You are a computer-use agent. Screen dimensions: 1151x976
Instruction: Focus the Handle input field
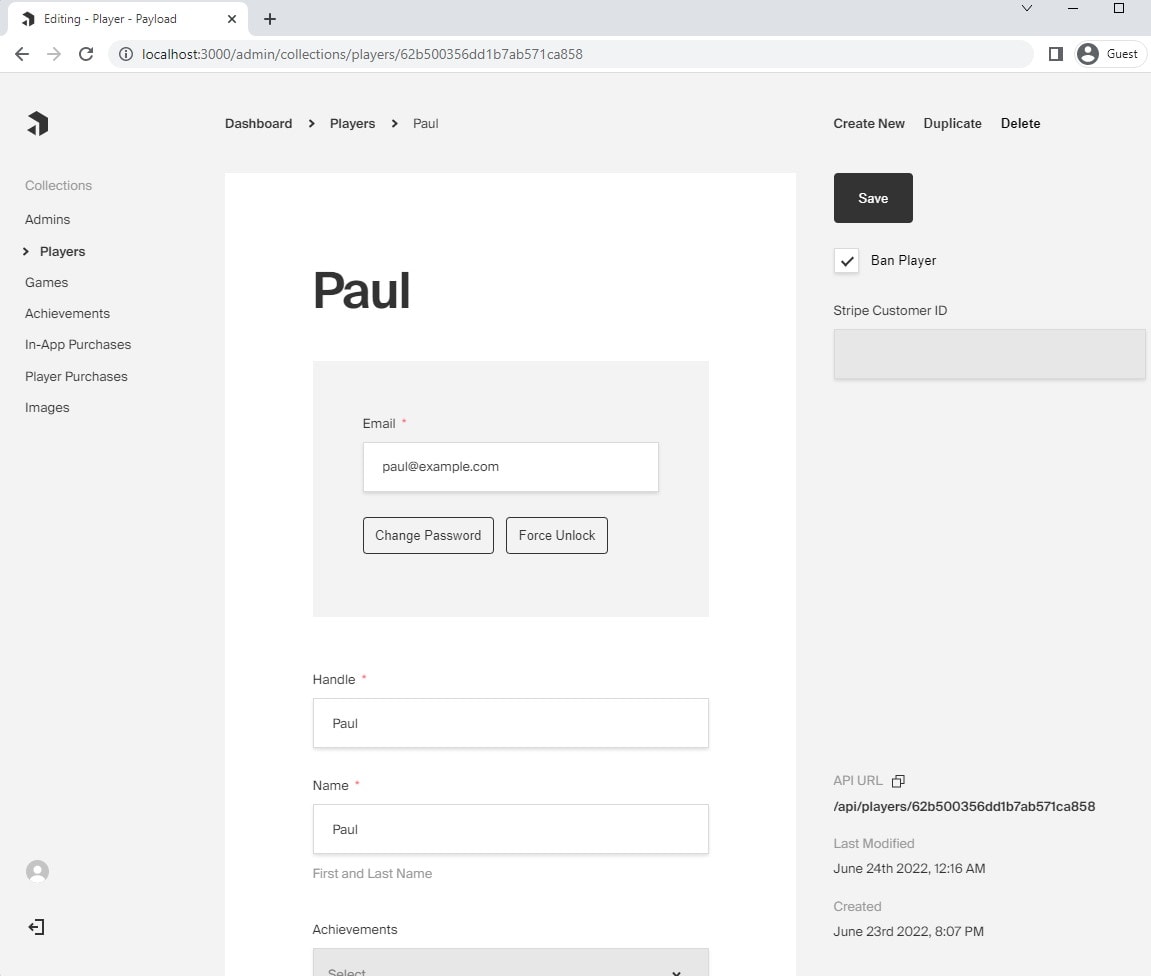coord(510,724)
